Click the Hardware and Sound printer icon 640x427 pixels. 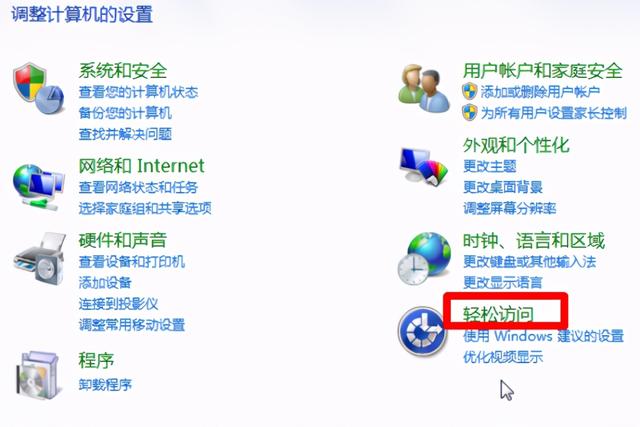pyautogui.click(x=40, y=258)
